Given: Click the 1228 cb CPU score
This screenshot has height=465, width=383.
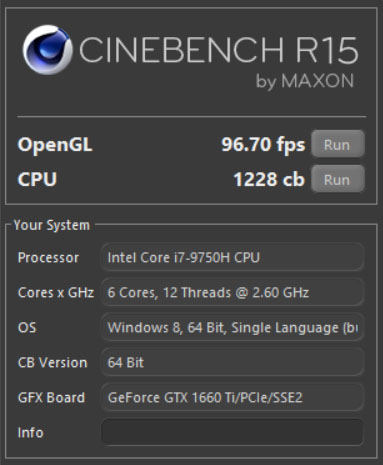Looking at the screenshot, I should pos(269,179).
